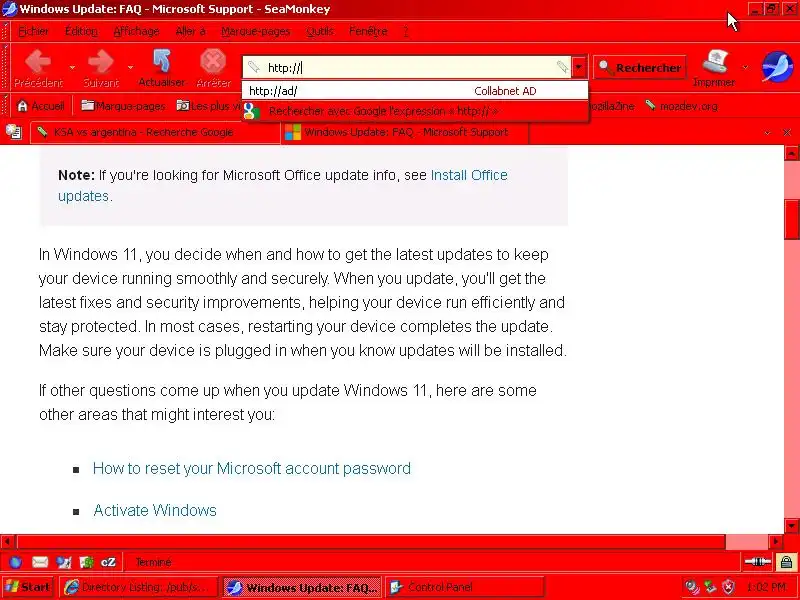
Task: Click the vertical scrollbar thumb
Action: pos(792,219)
